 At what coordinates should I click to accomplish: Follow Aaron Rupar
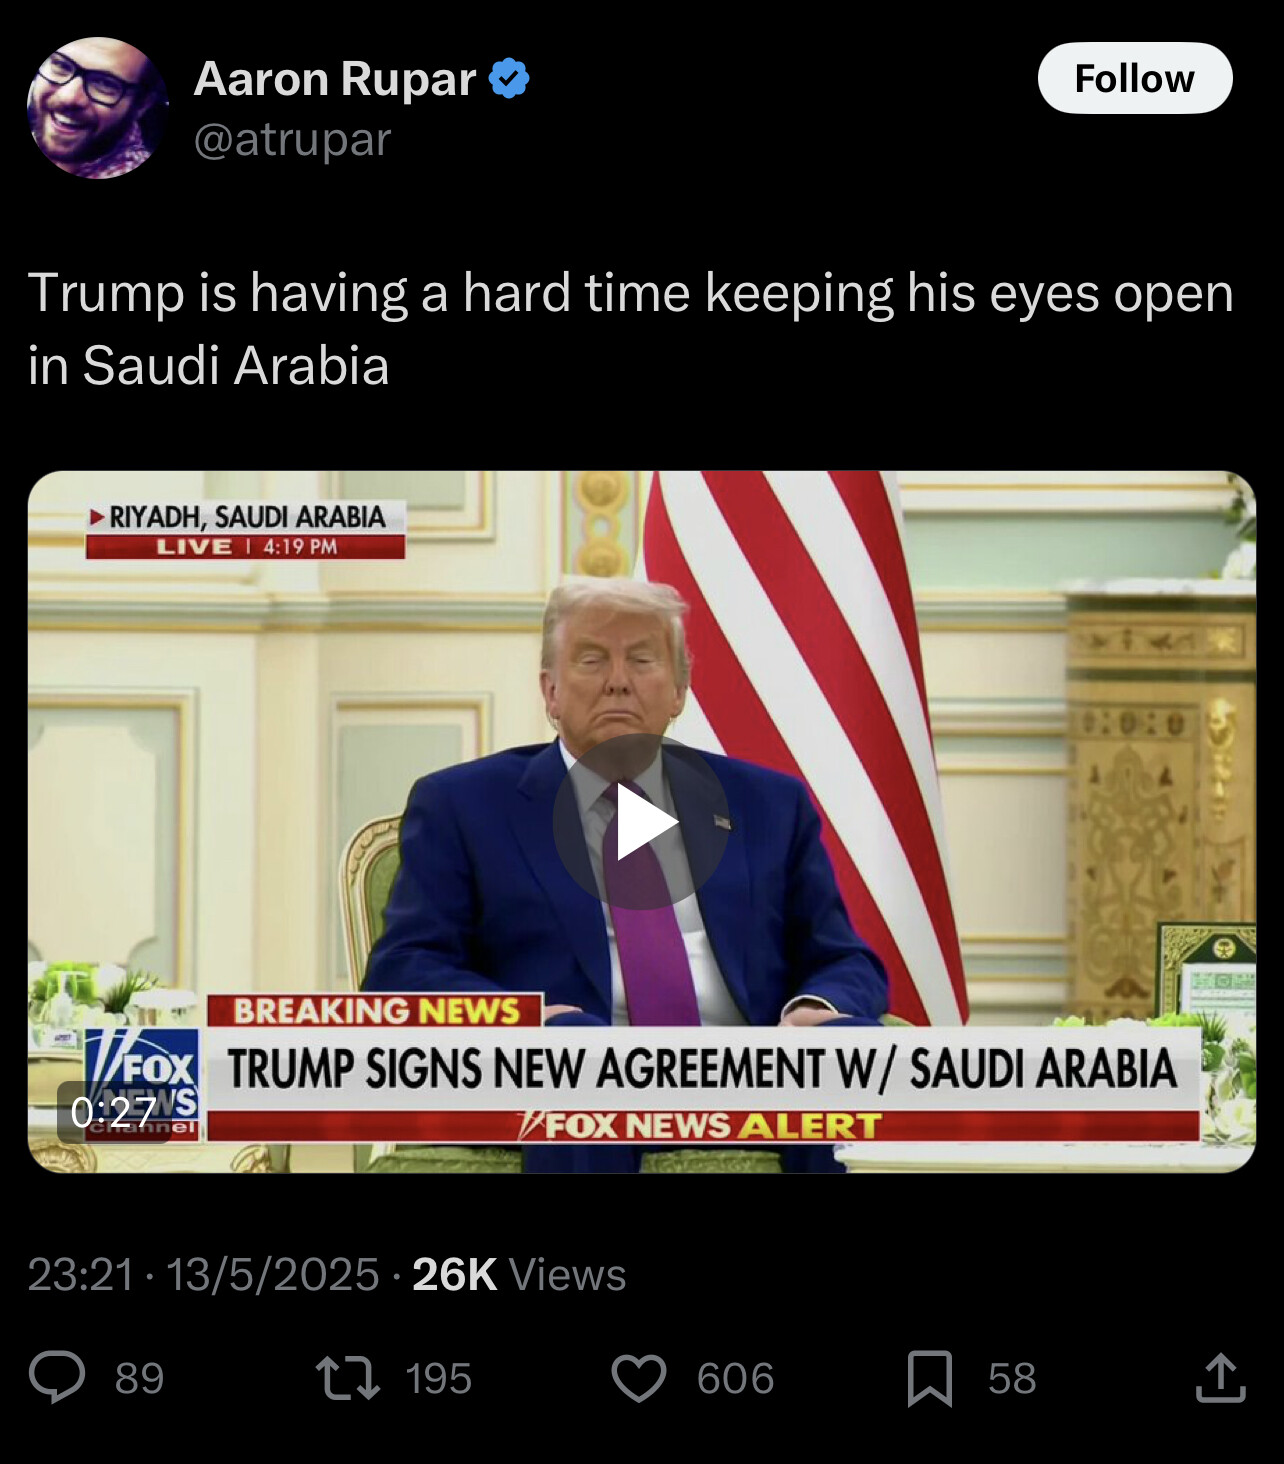(1135, 78)
